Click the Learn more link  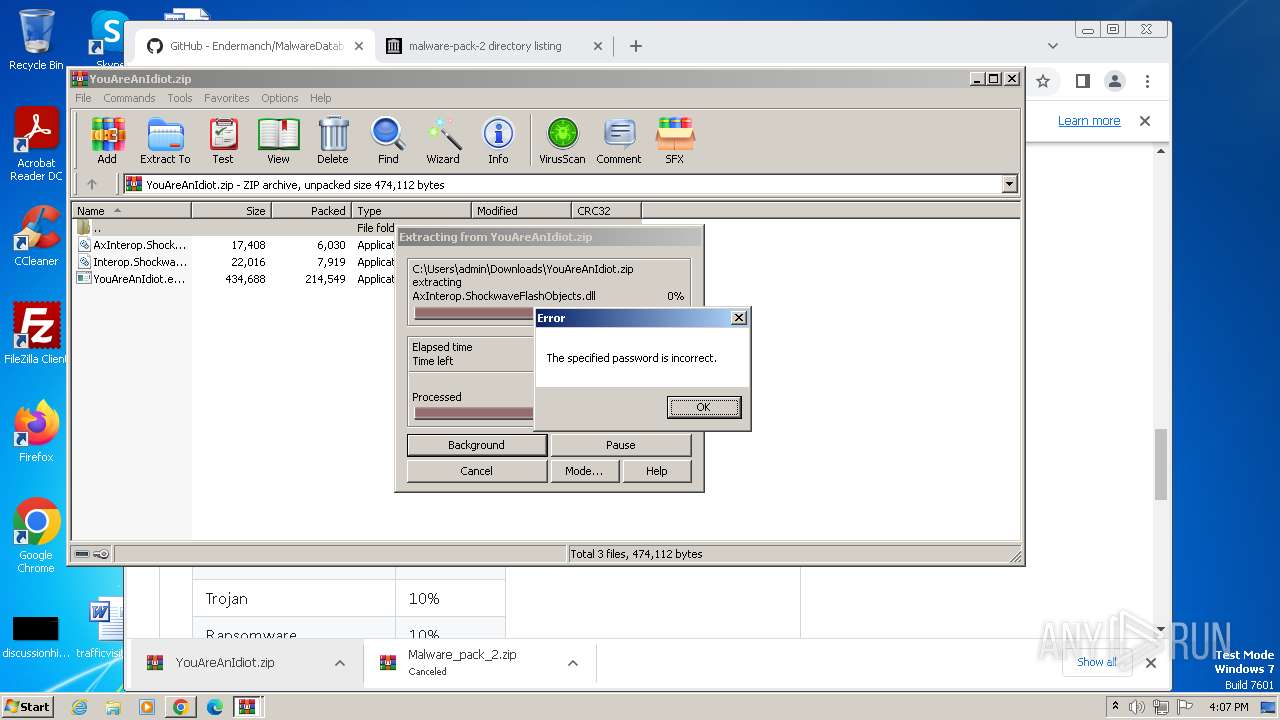pos(1089,121)
